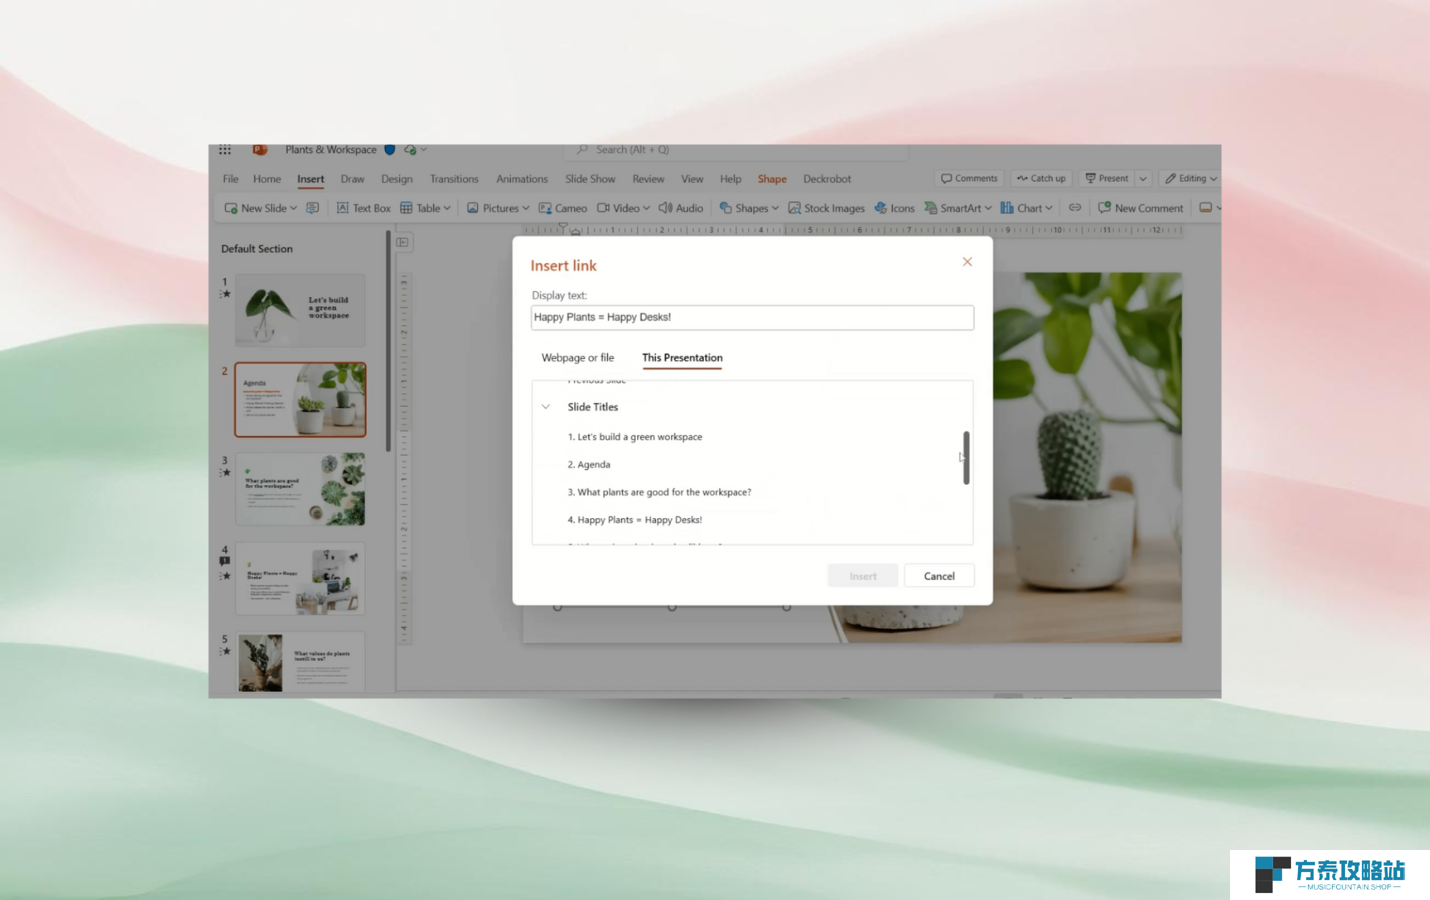This screenshot has width=1430, height=900.
Task: Open the Shapes dropdown arrow
Action: [775, 208]
